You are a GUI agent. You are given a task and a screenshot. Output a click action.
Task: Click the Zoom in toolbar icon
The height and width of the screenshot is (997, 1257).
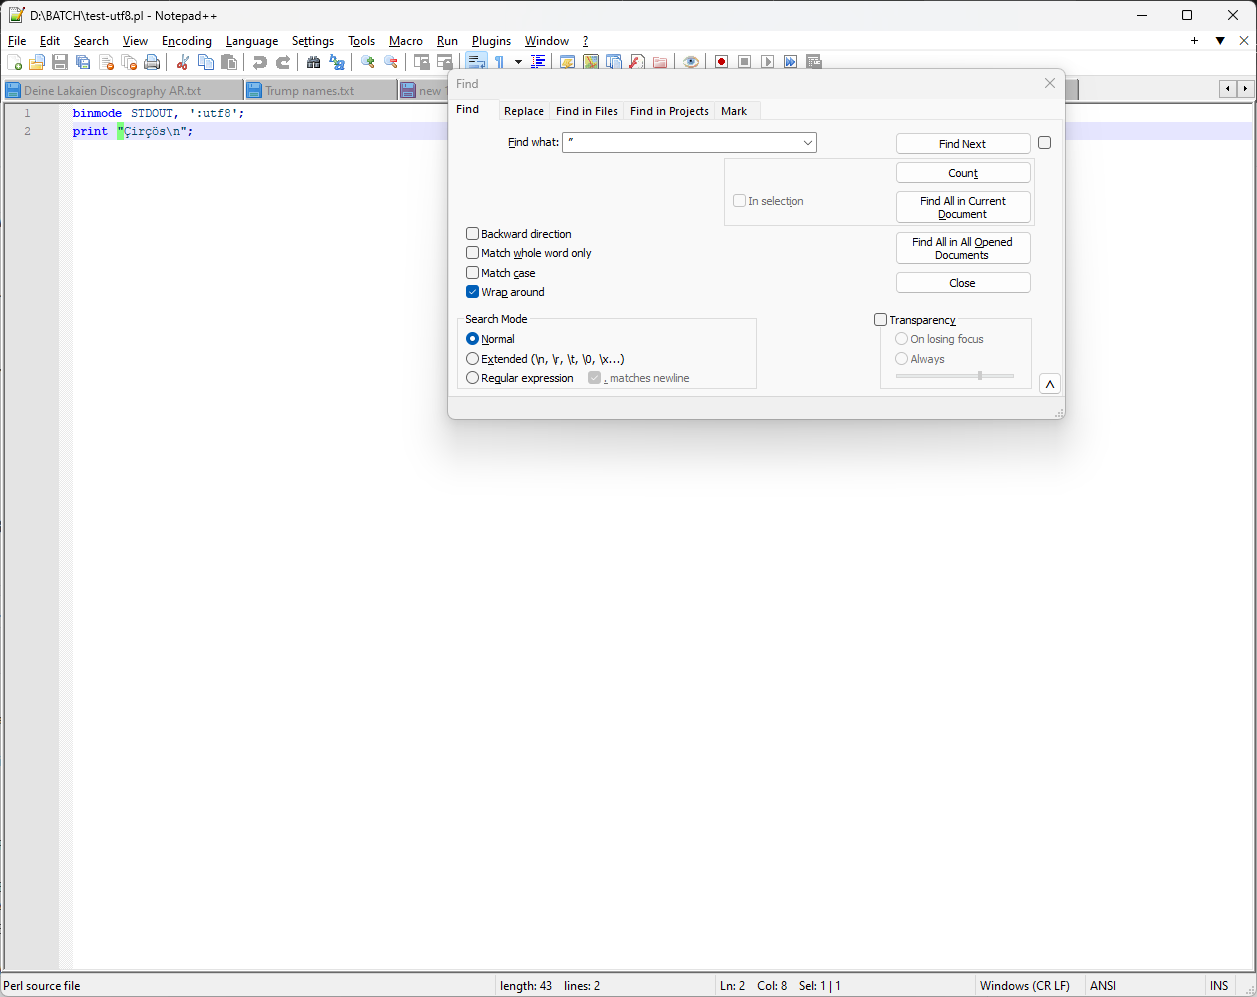pyautogui.click(x=368, y=62)
